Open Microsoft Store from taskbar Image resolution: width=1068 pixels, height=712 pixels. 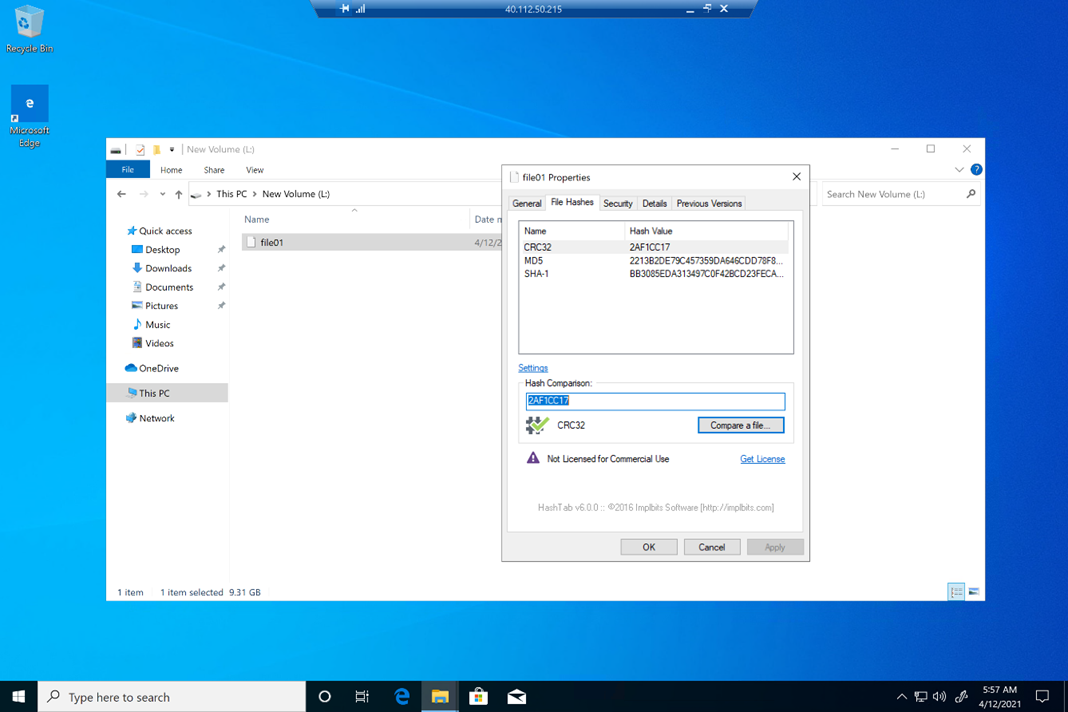point(478,696)
